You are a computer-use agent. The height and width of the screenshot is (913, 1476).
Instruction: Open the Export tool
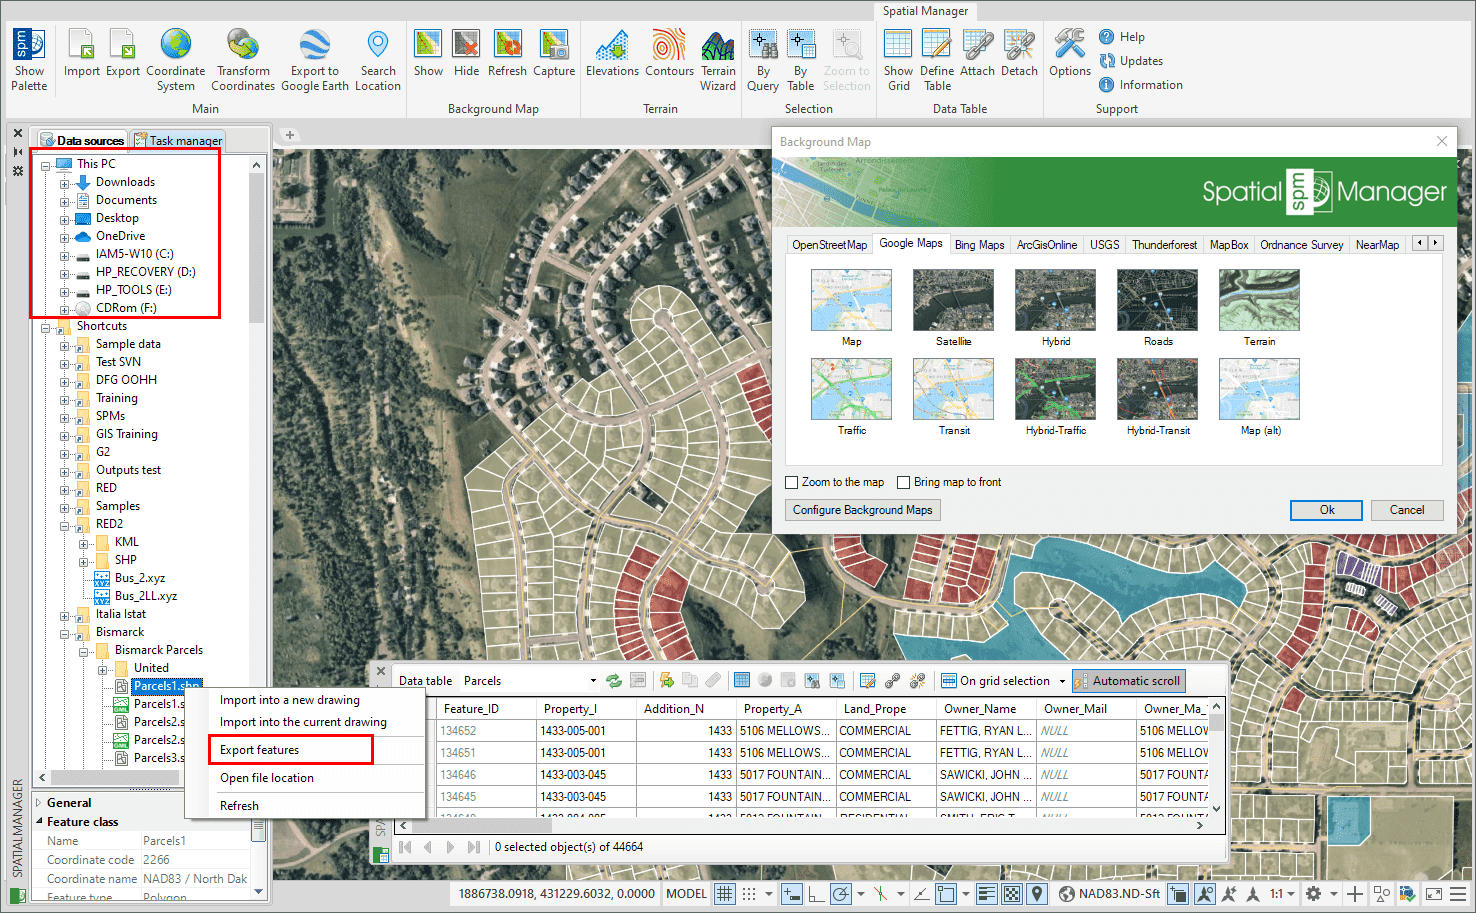tap(123, 53)
